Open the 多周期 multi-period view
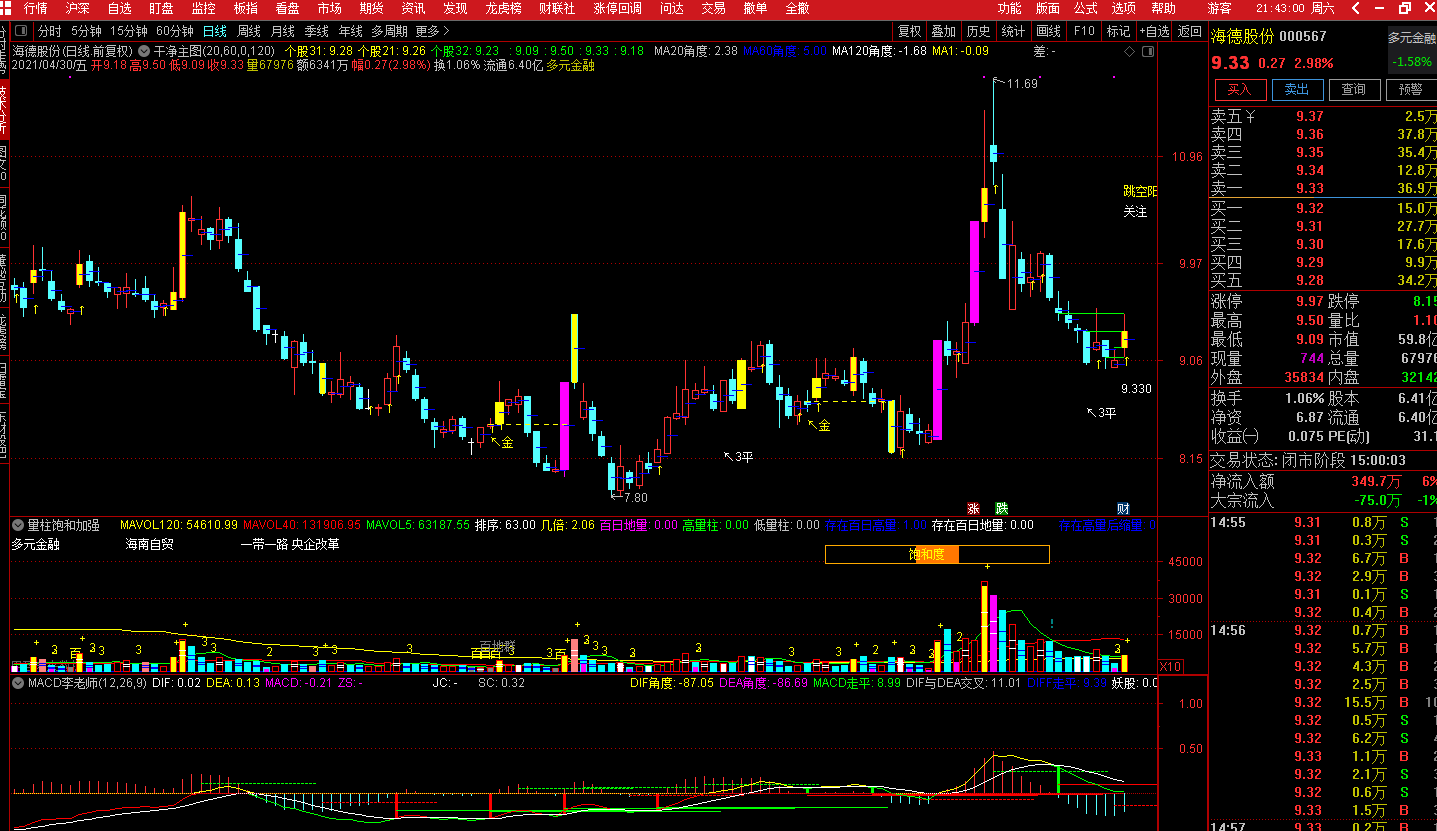The height and width of the screenshot is (831, 1437). pyautogui.click(x=390, y=31)
